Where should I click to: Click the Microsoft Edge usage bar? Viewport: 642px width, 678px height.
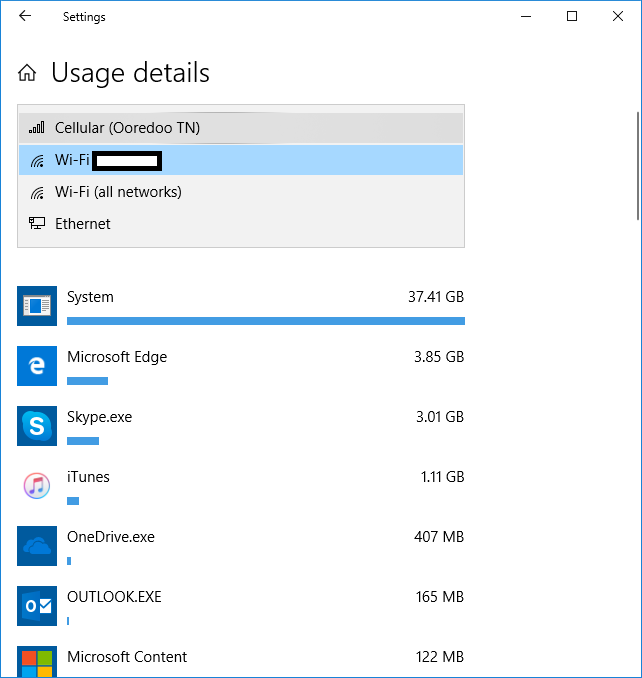tap(87, 381)
